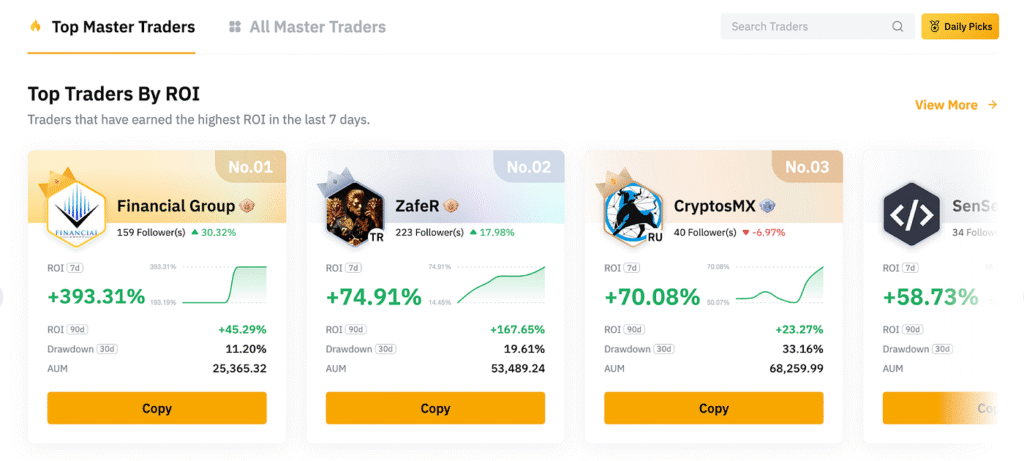
Task: Click the flame icon beside Top Master Traders
Action: pos(35,27)
